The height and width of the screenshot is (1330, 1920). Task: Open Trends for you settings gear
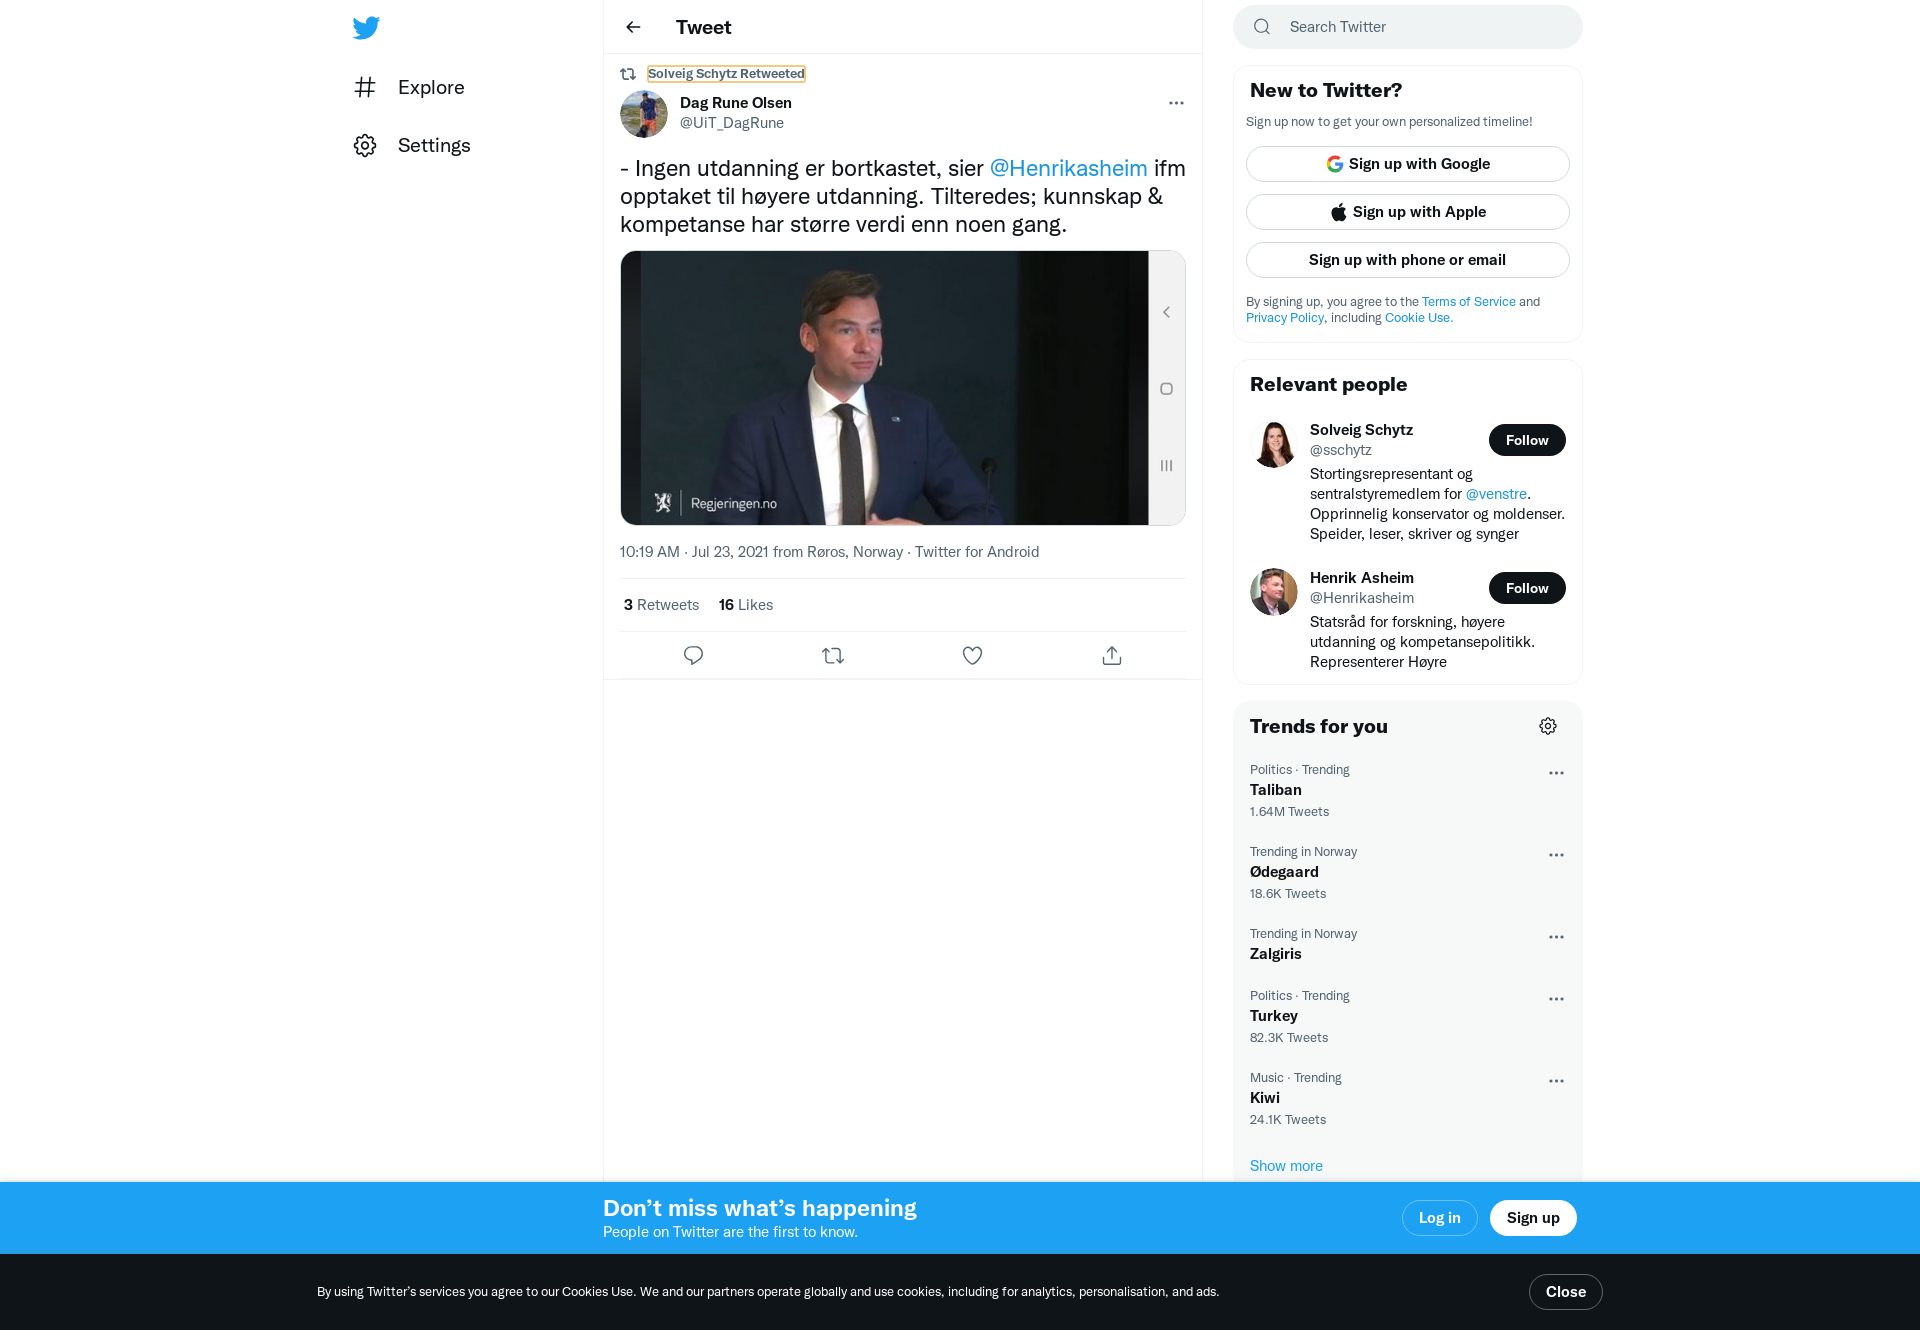(1548, 726)
